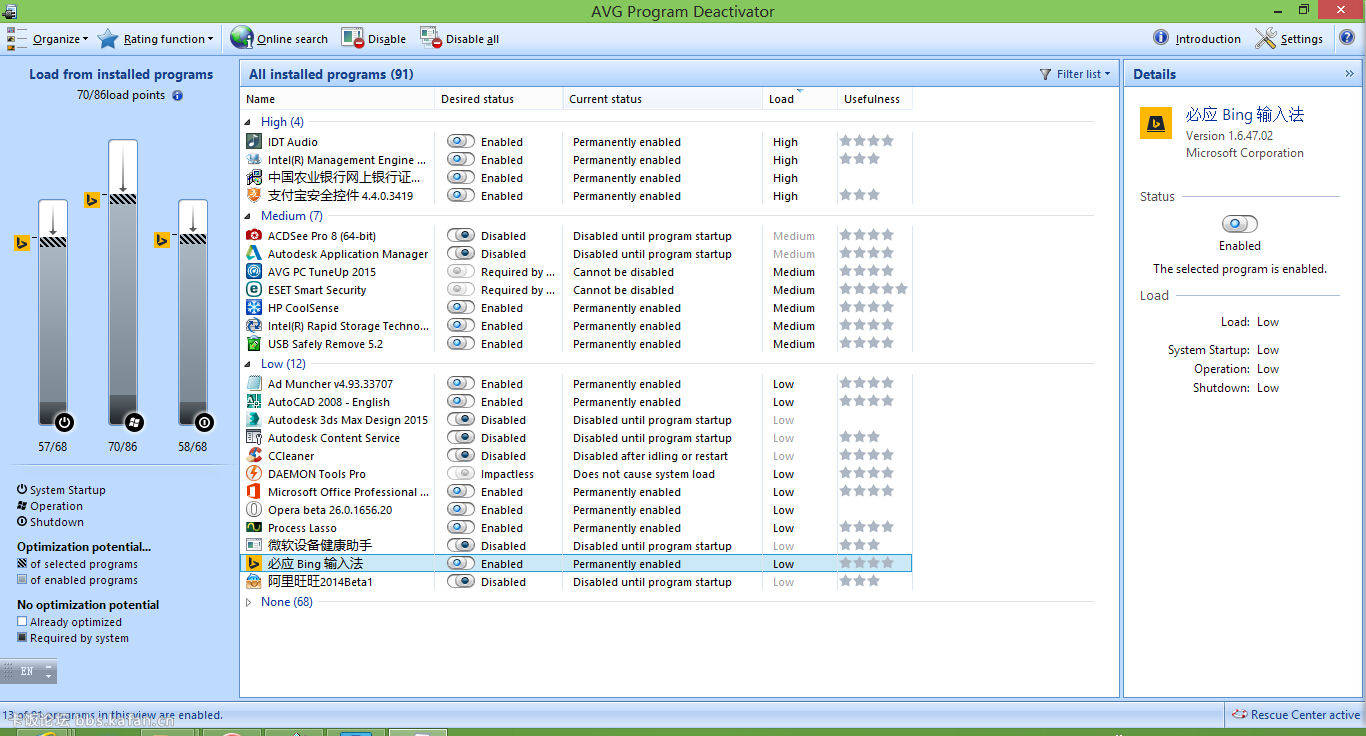Click the Autodesk 3ds Max Design icon

[x=254, y=420]
